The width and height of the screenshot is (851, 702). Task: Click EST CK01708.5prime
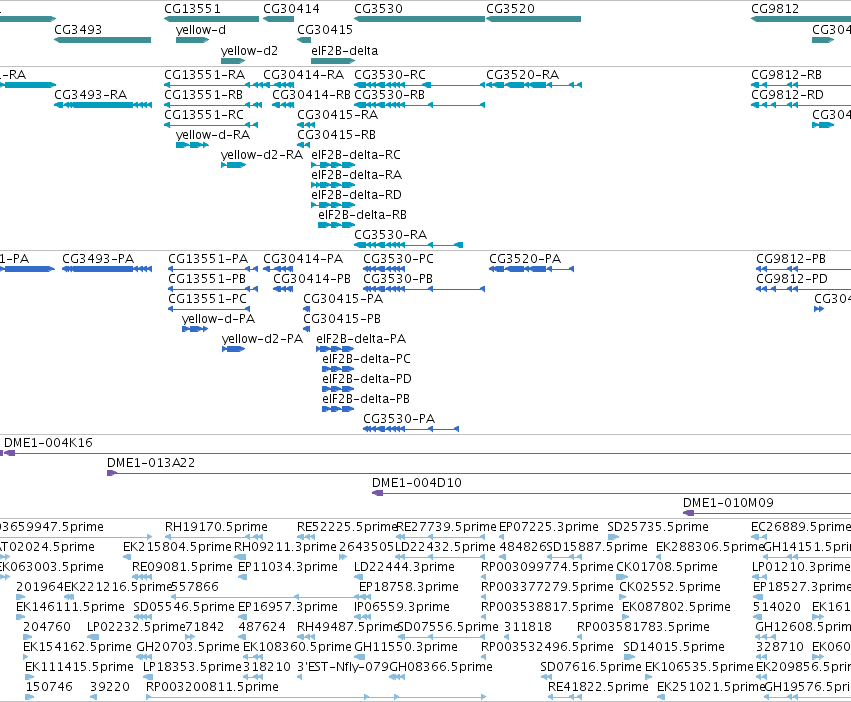(667, 567)
